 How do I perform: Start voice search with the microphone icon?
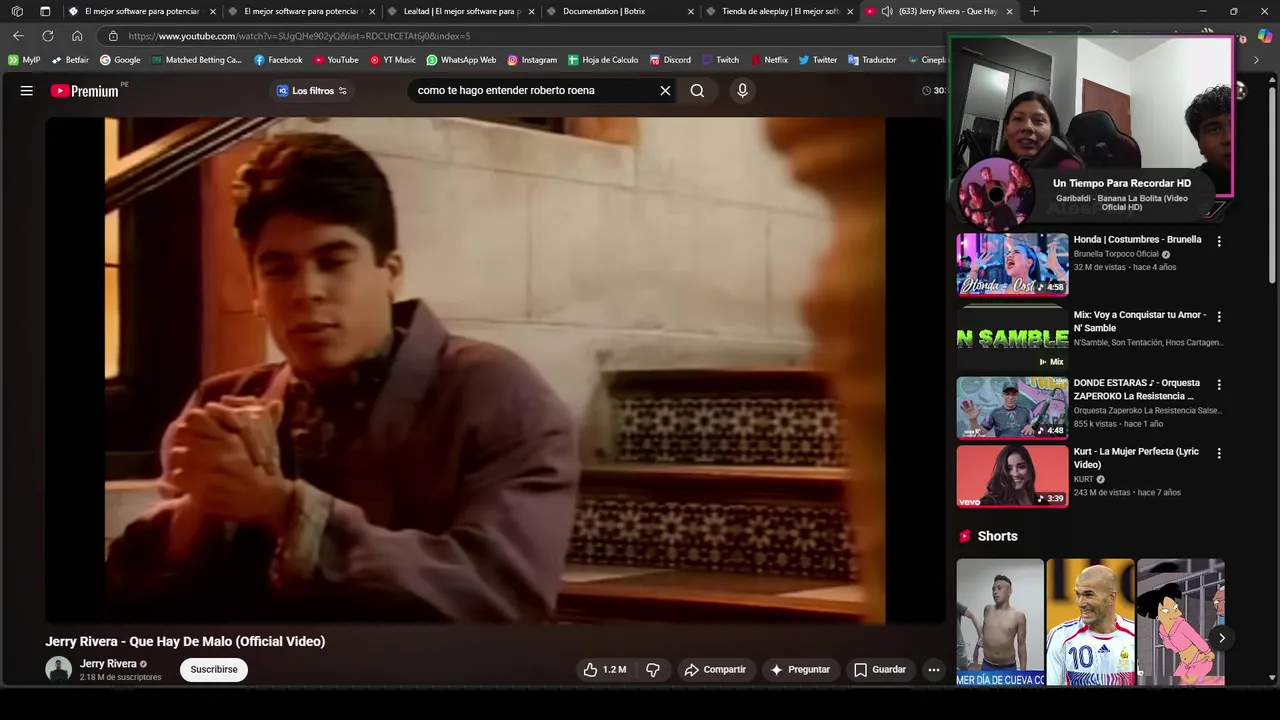742,90
